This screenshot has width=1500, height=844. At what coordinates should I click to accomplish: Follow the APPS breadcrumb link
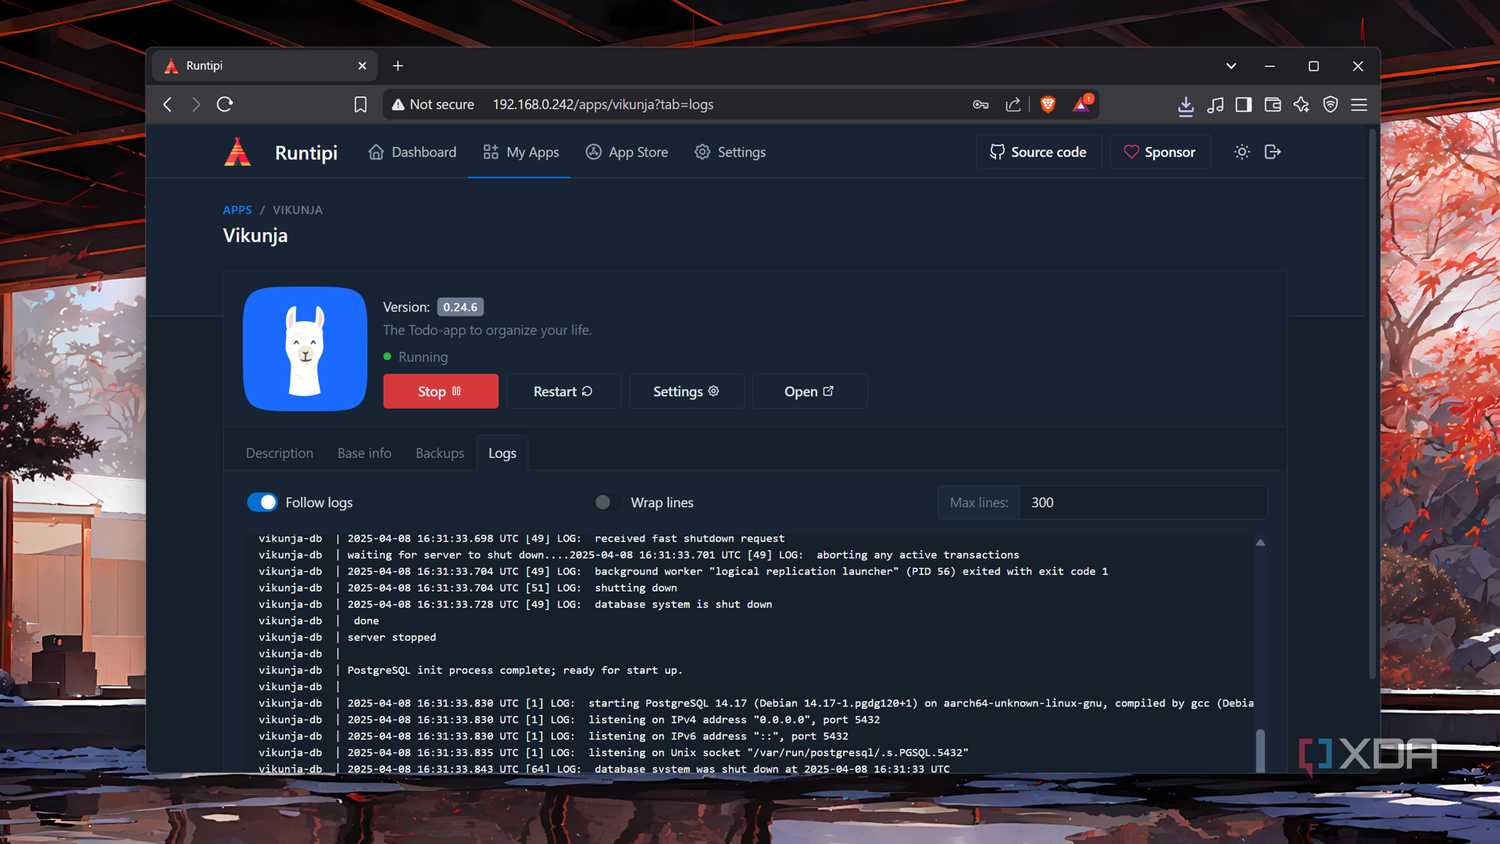pos(237,210)
